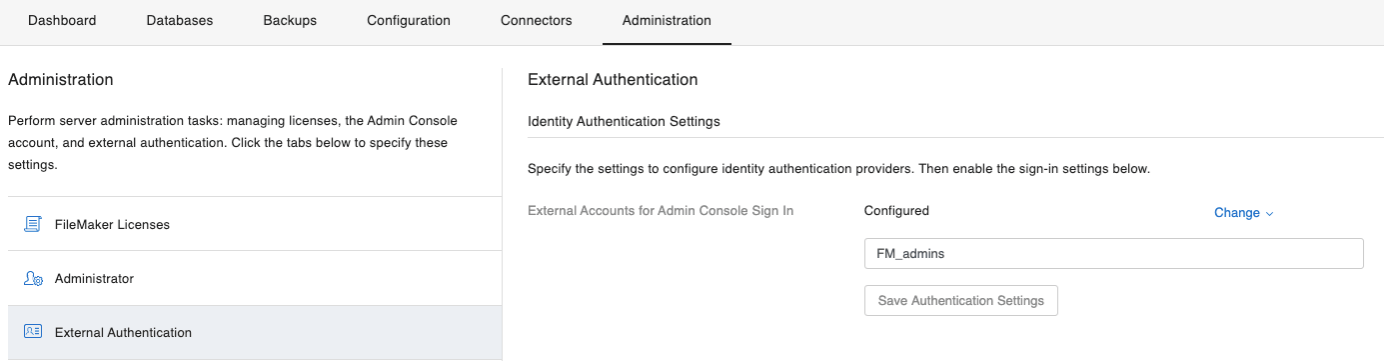Focus the FM_admins text field
The image size is (1384, 361).
click(1114, 254)
